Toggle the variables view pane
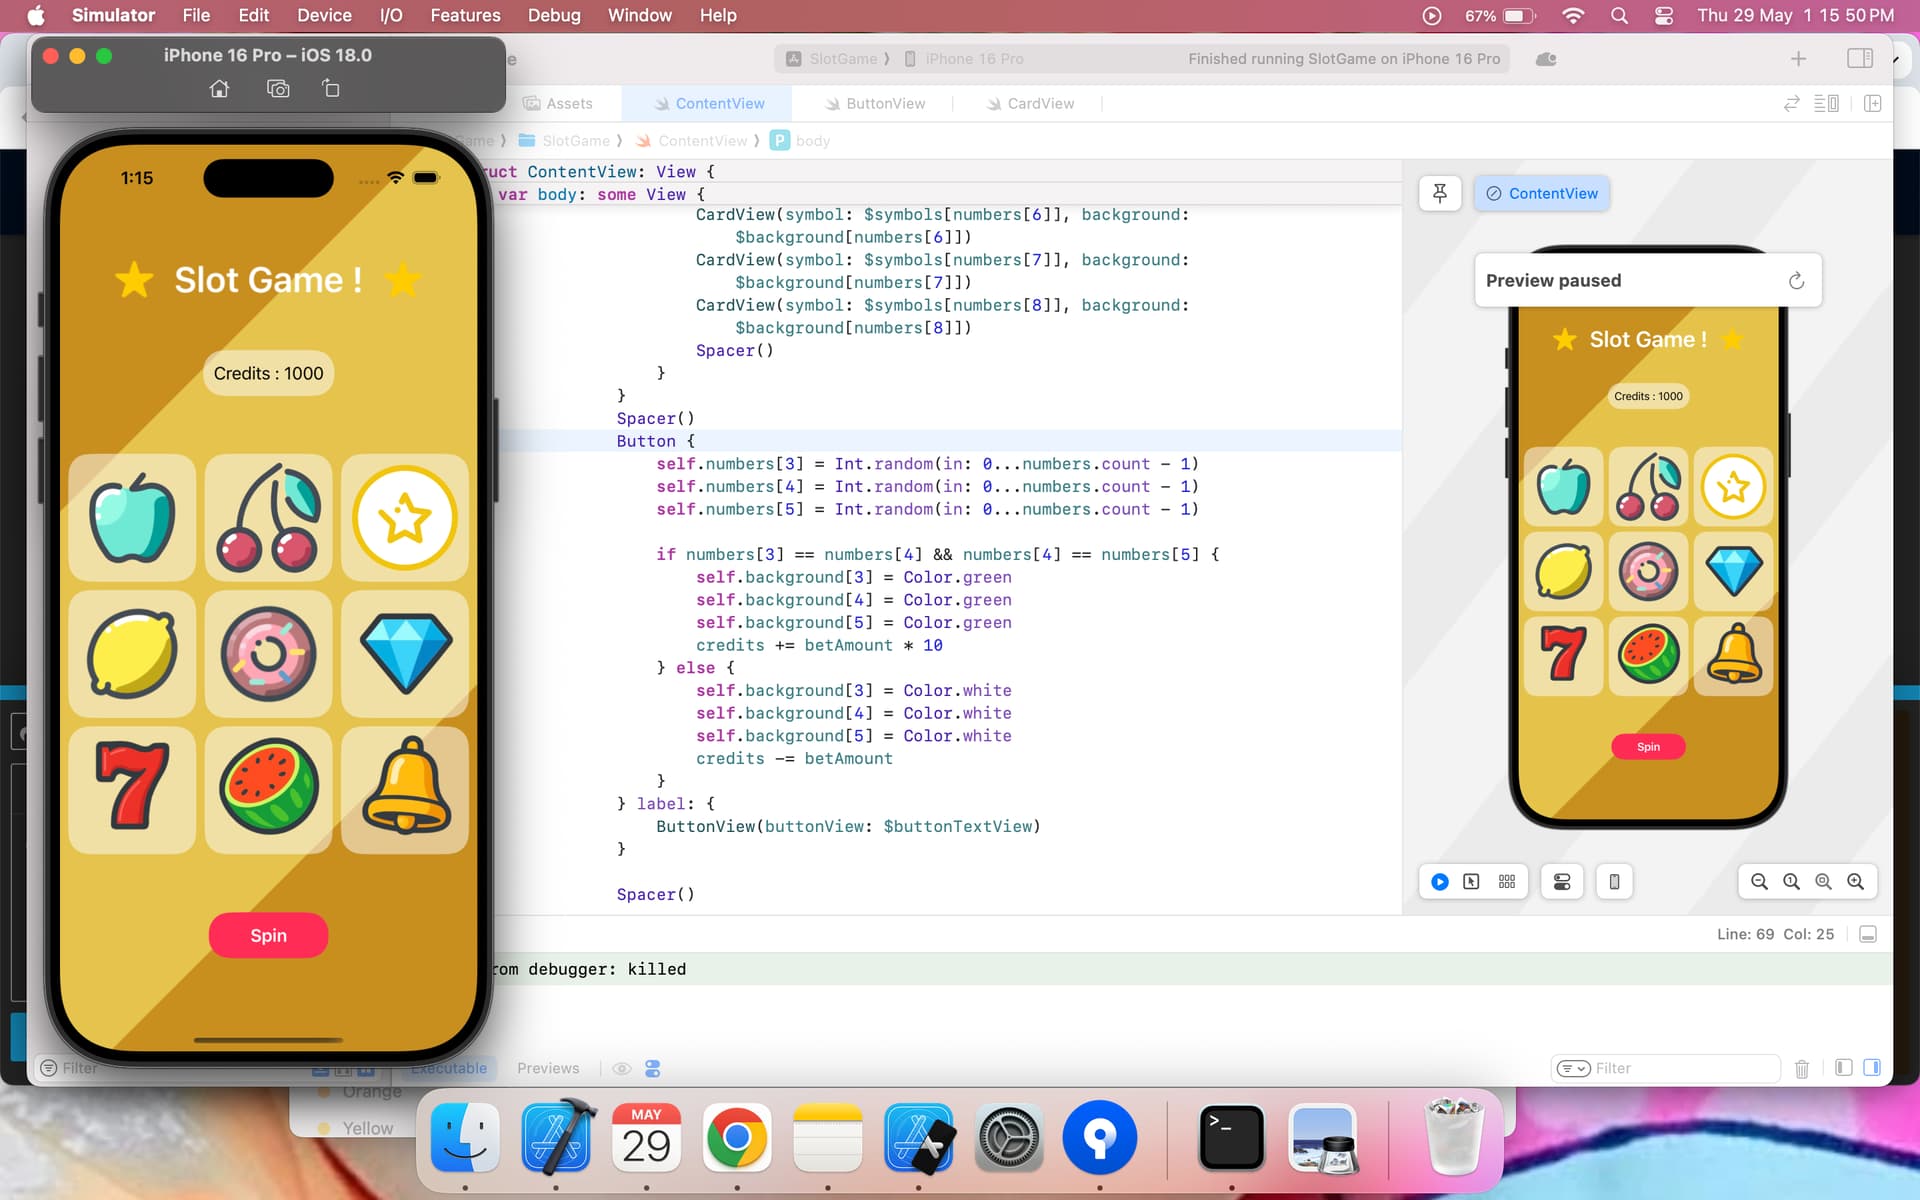The width and height of the screenshot is (1920, 1200). tap(1844, 1068)
